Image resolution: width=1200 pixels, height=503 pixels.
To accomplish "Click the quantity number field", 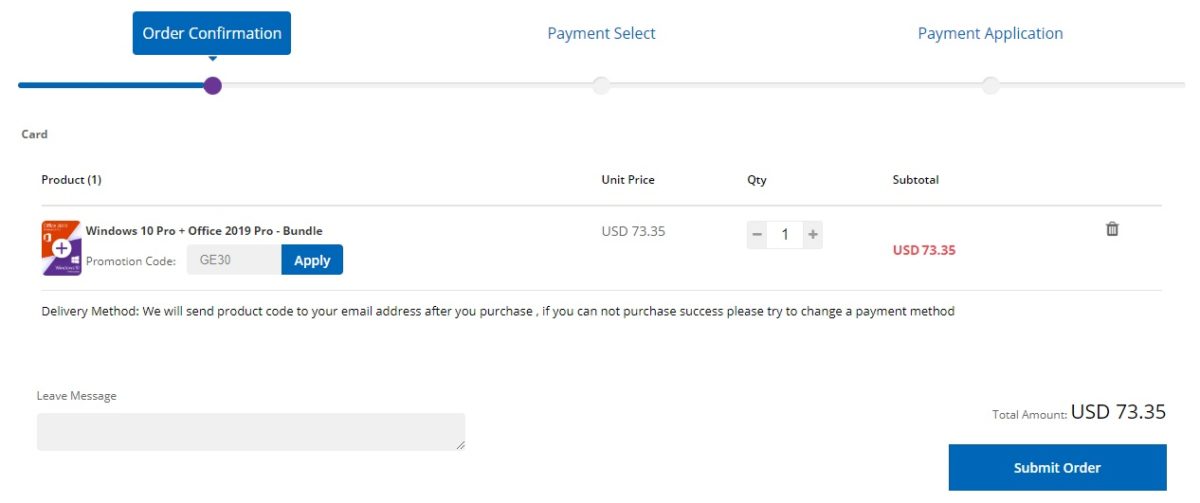I will [785, 234].
